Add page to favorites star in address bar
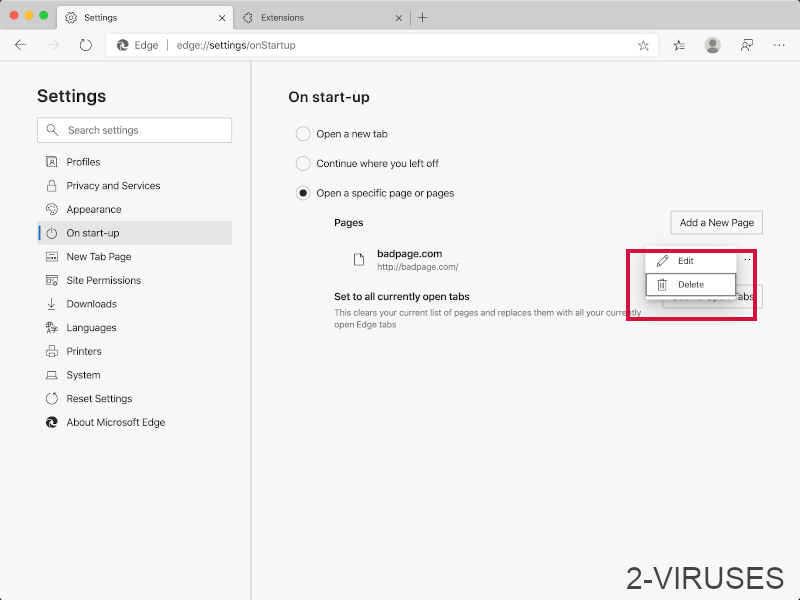This screenshot has height=600, width=800. point(643,45)
